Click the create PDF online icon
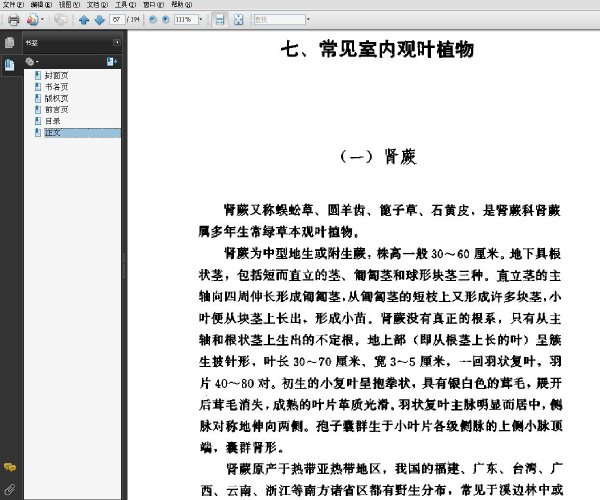Viewport: 600px width, 500px height. pos(33,20)
